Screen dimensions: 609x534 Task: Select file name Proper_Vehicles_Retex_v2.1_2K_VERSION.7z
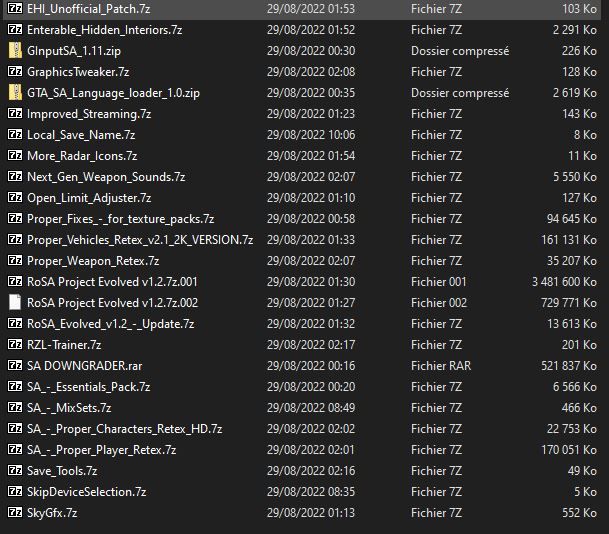click(x=140, y=240)
